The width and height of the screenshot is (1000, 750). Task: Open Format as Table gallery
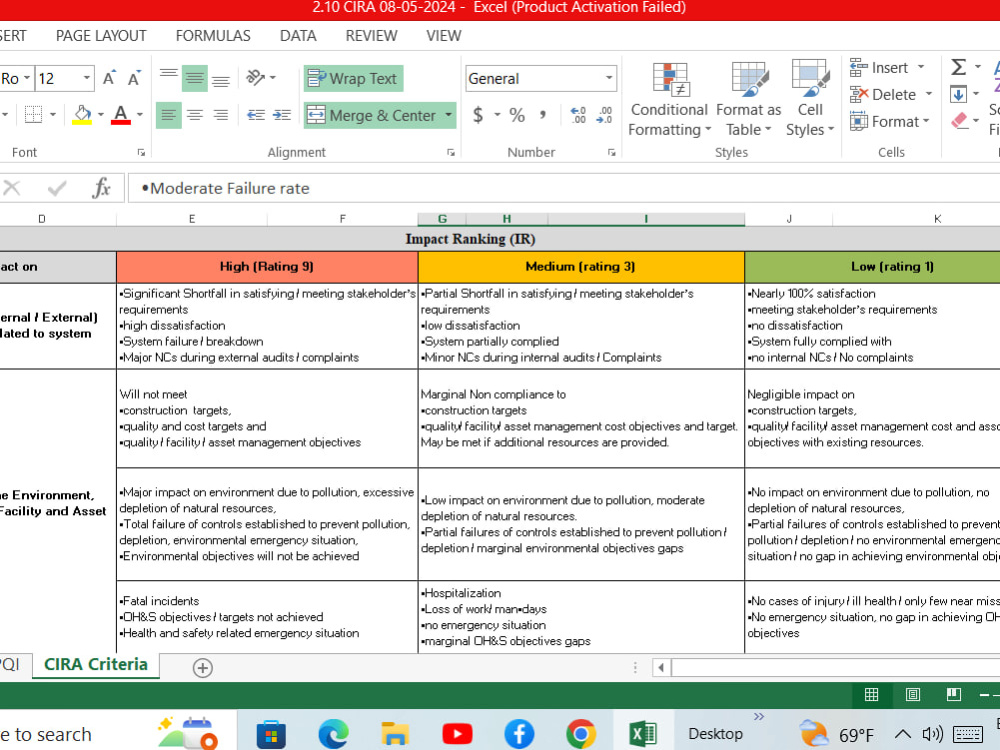pyautogui.click(x=748, y=99)
